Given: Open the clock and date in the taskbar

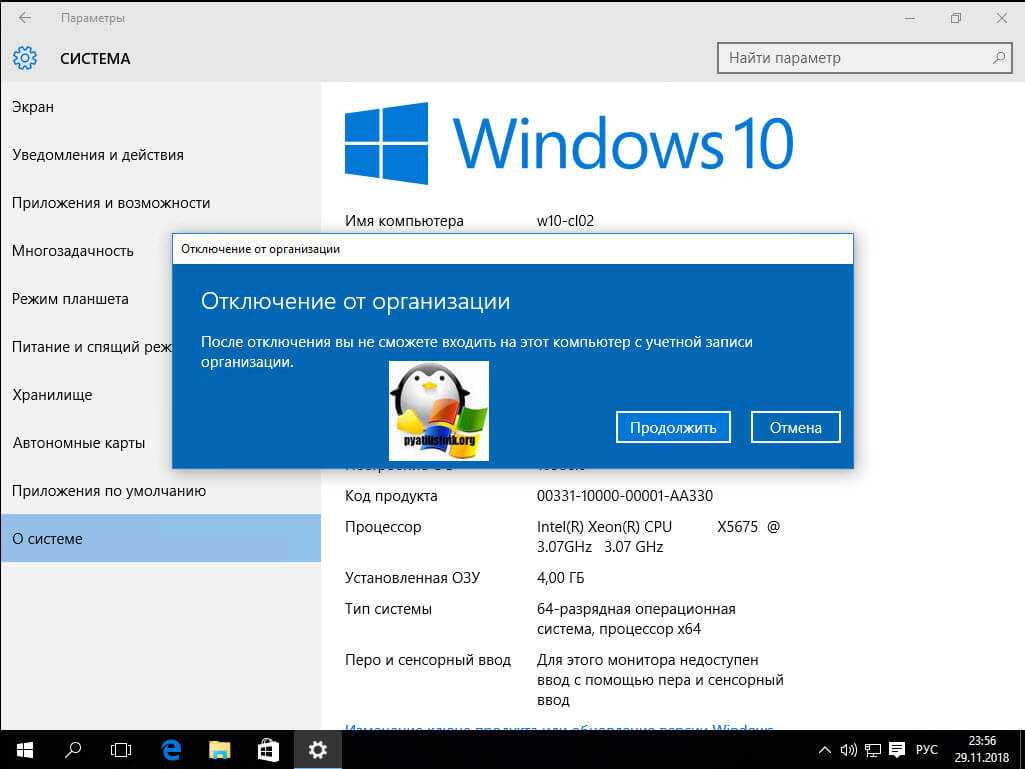Looking at the screenshot, I should tap(982, 749).
